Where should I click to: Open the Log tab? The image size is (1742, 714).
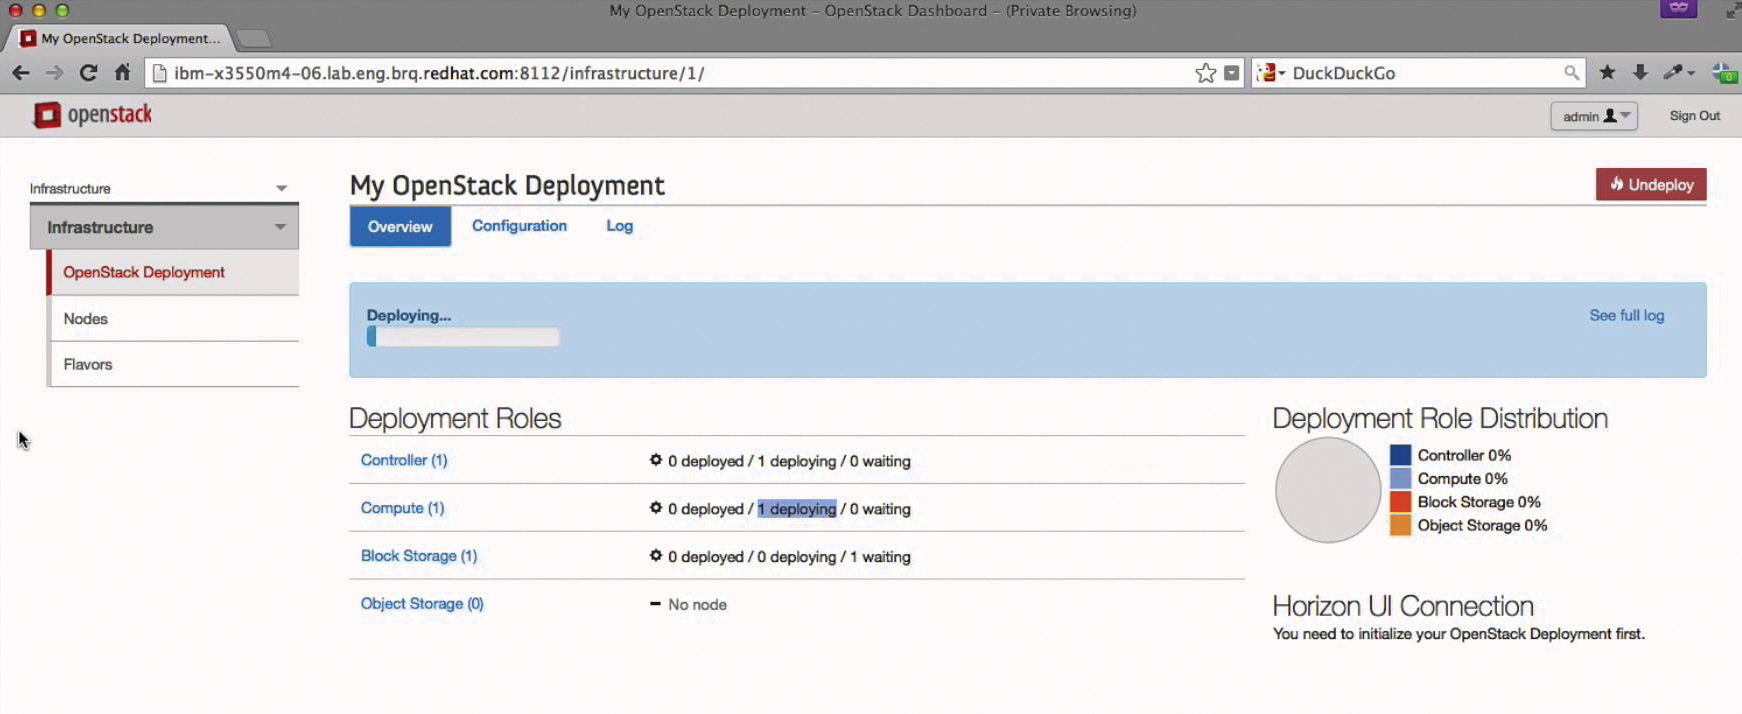[619, 226]
